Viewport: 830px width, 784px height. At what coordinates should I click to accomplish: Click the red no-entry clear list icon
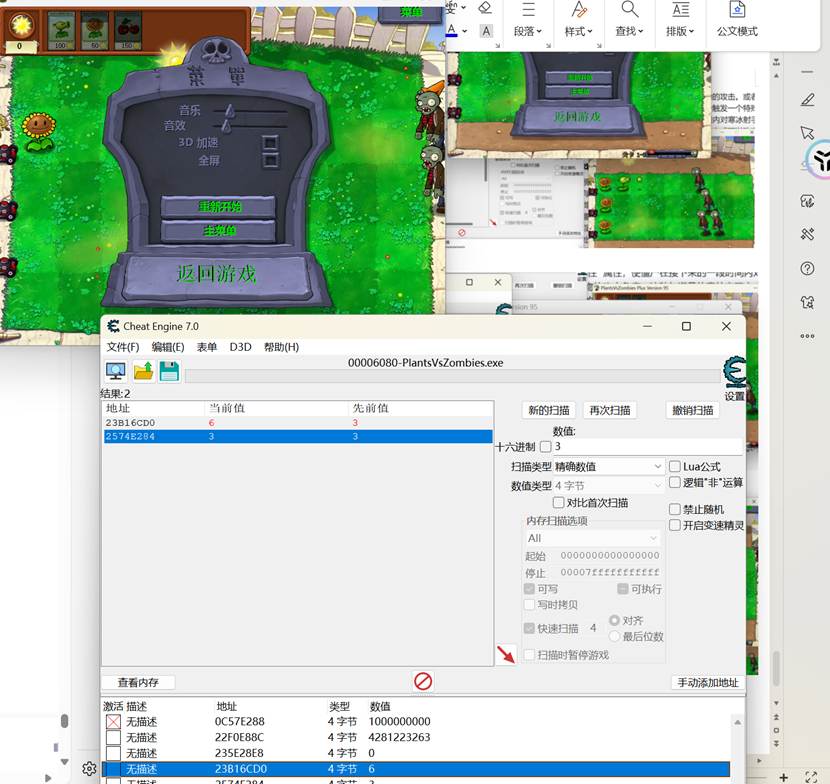click(x=423, y=681)
